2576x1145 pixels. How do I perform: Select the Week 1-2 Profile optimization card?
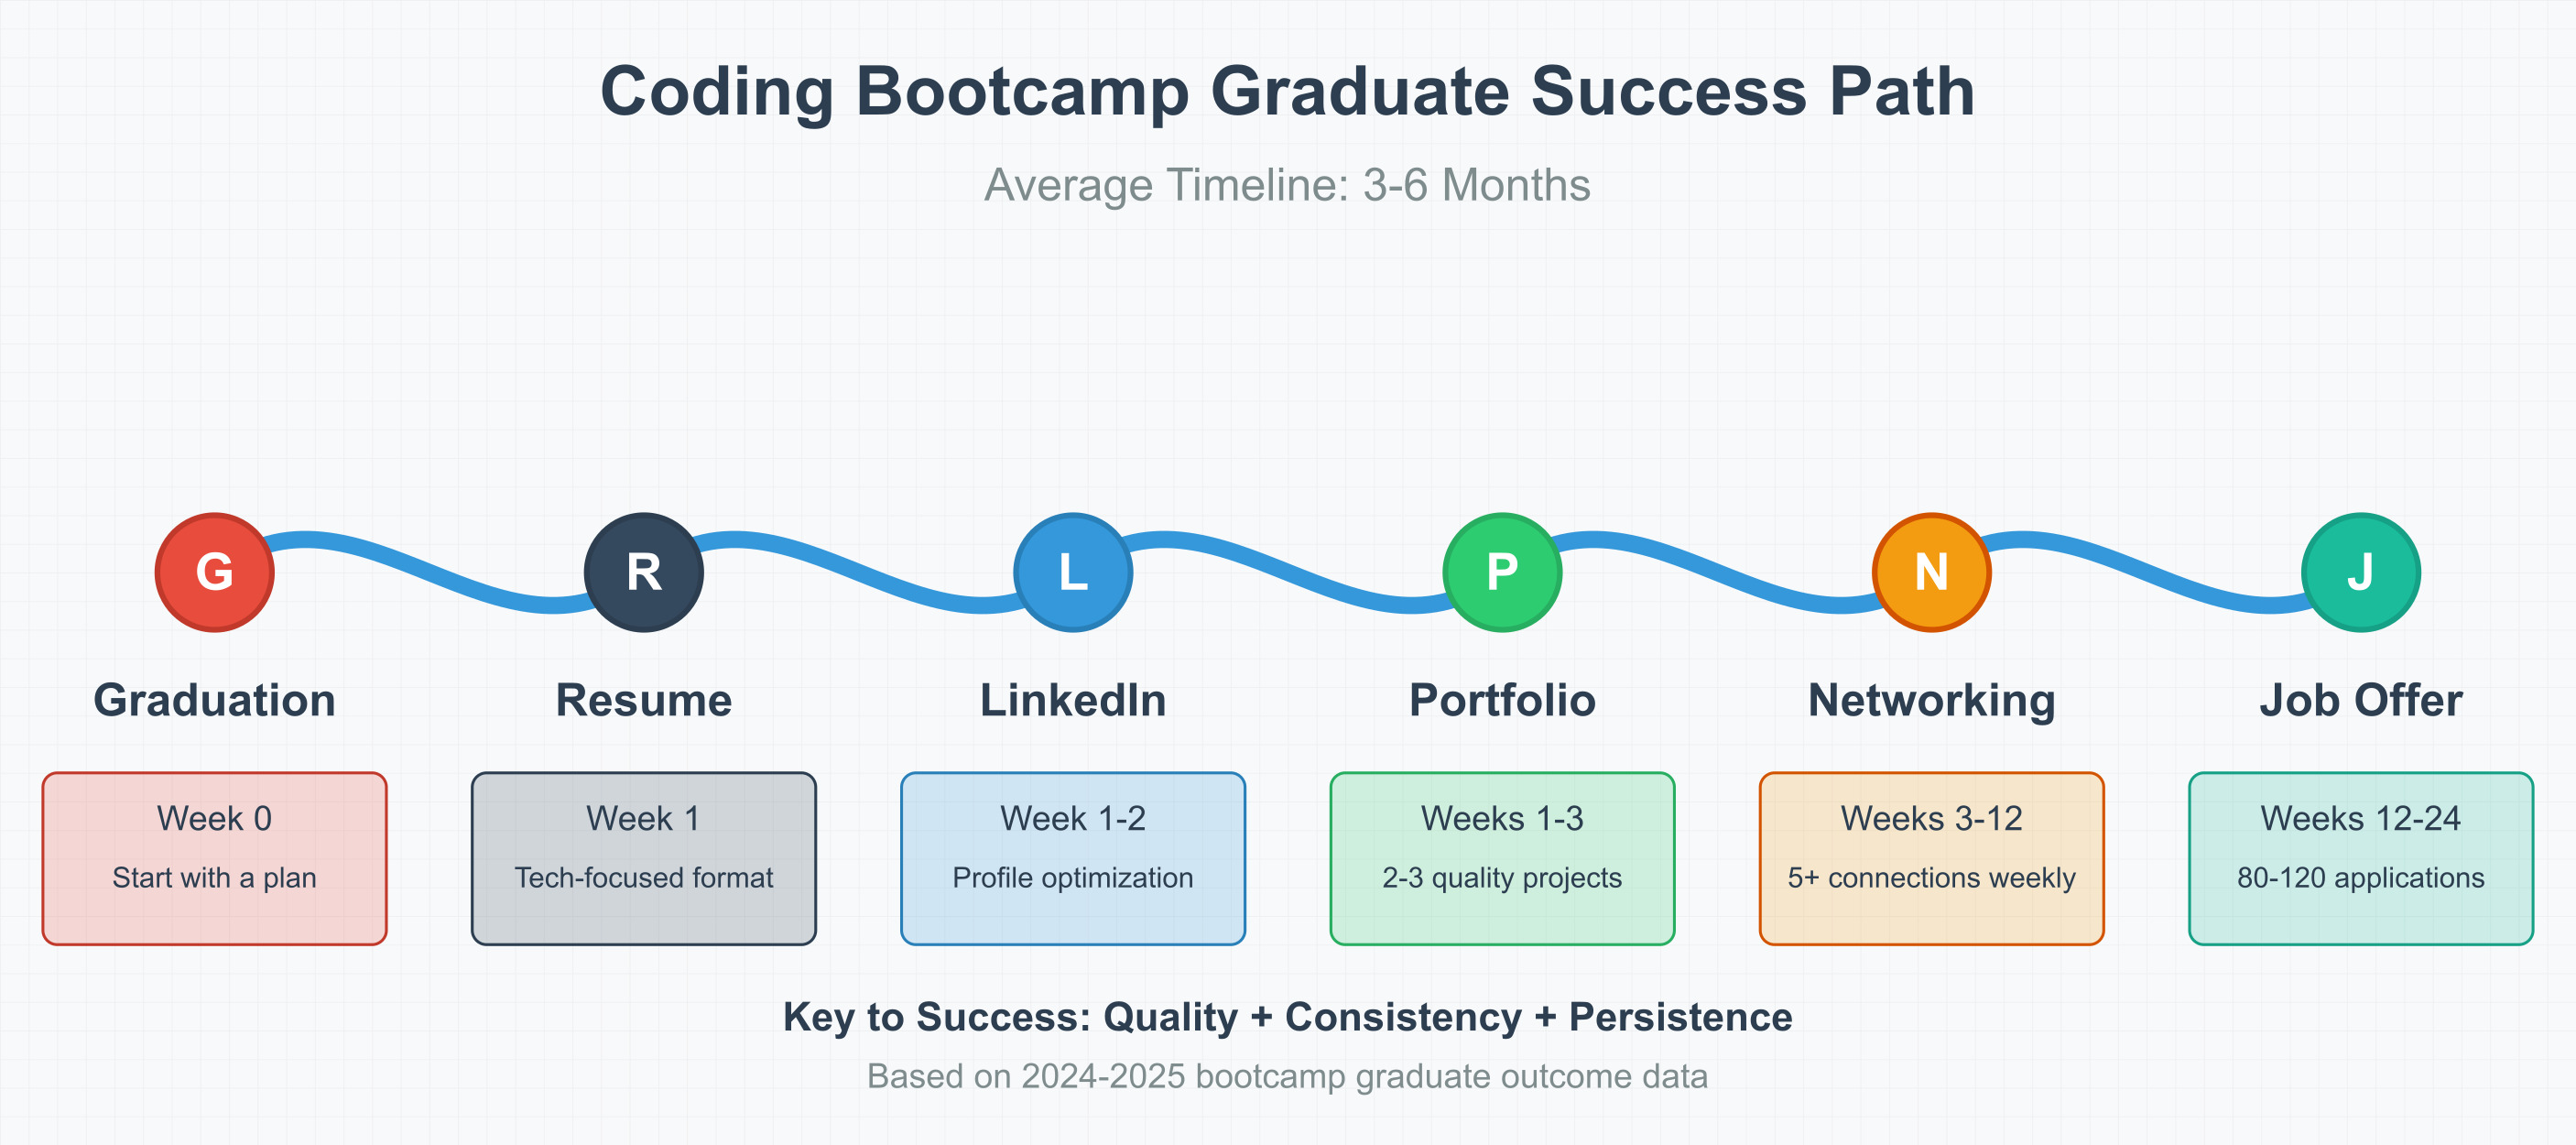click(x=1073, y=858)
